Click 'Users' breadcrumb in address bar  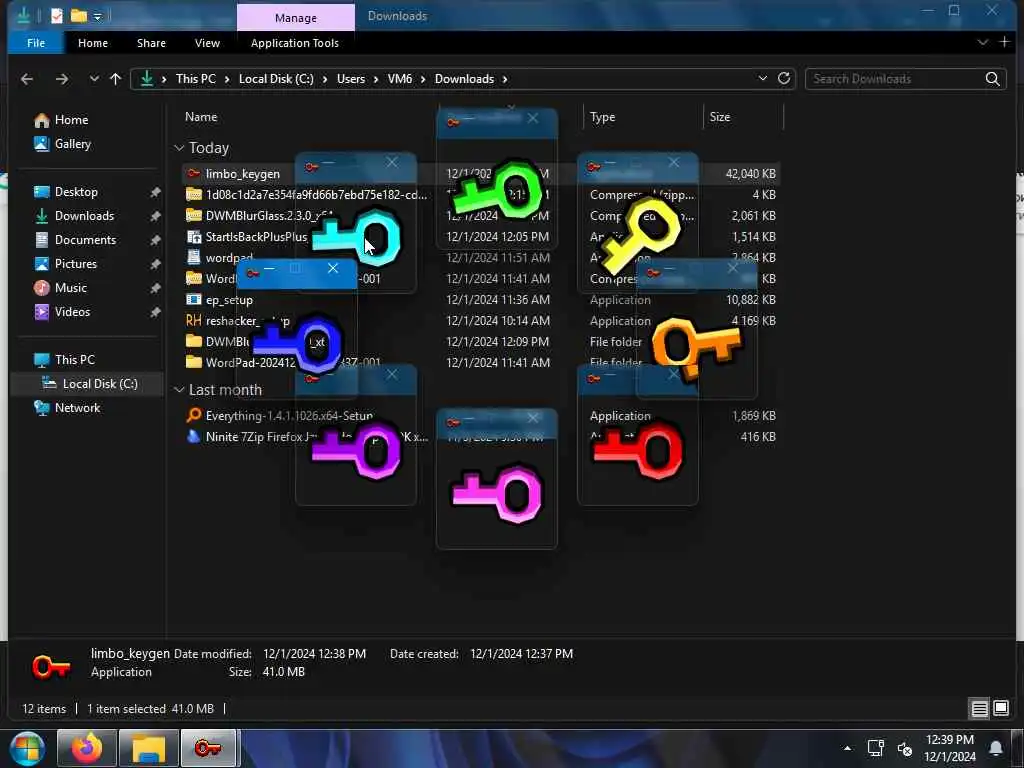(351, 78)
